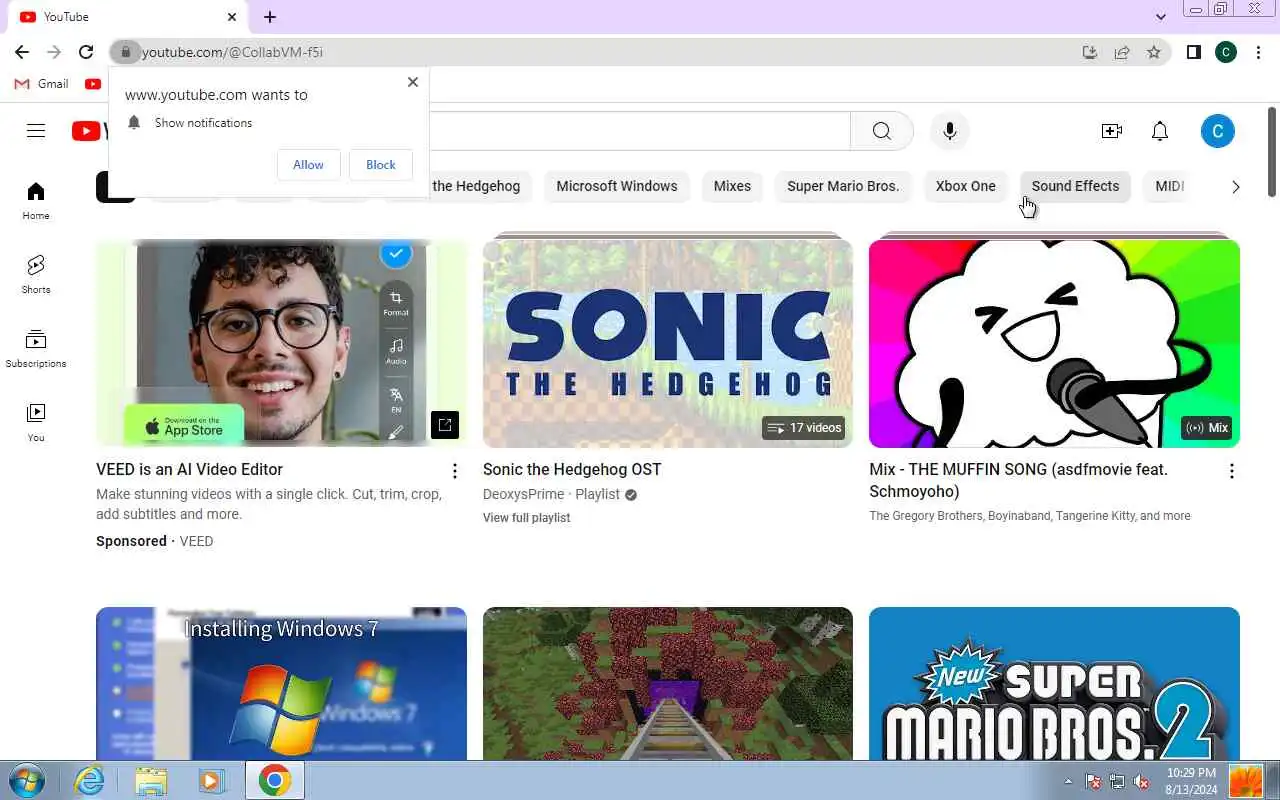Show next category chips arrow

[x=1236, y=187]
